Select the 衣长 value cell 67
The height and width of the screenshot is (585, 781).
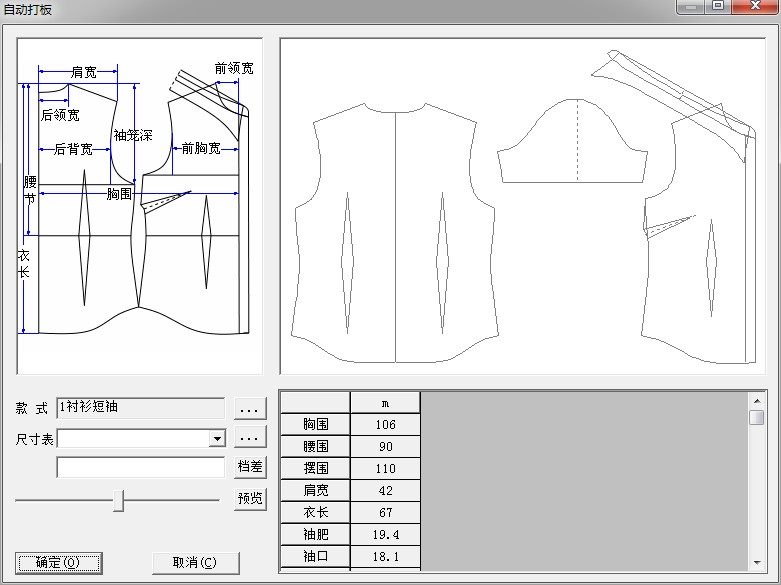click(x=385, y=513)
